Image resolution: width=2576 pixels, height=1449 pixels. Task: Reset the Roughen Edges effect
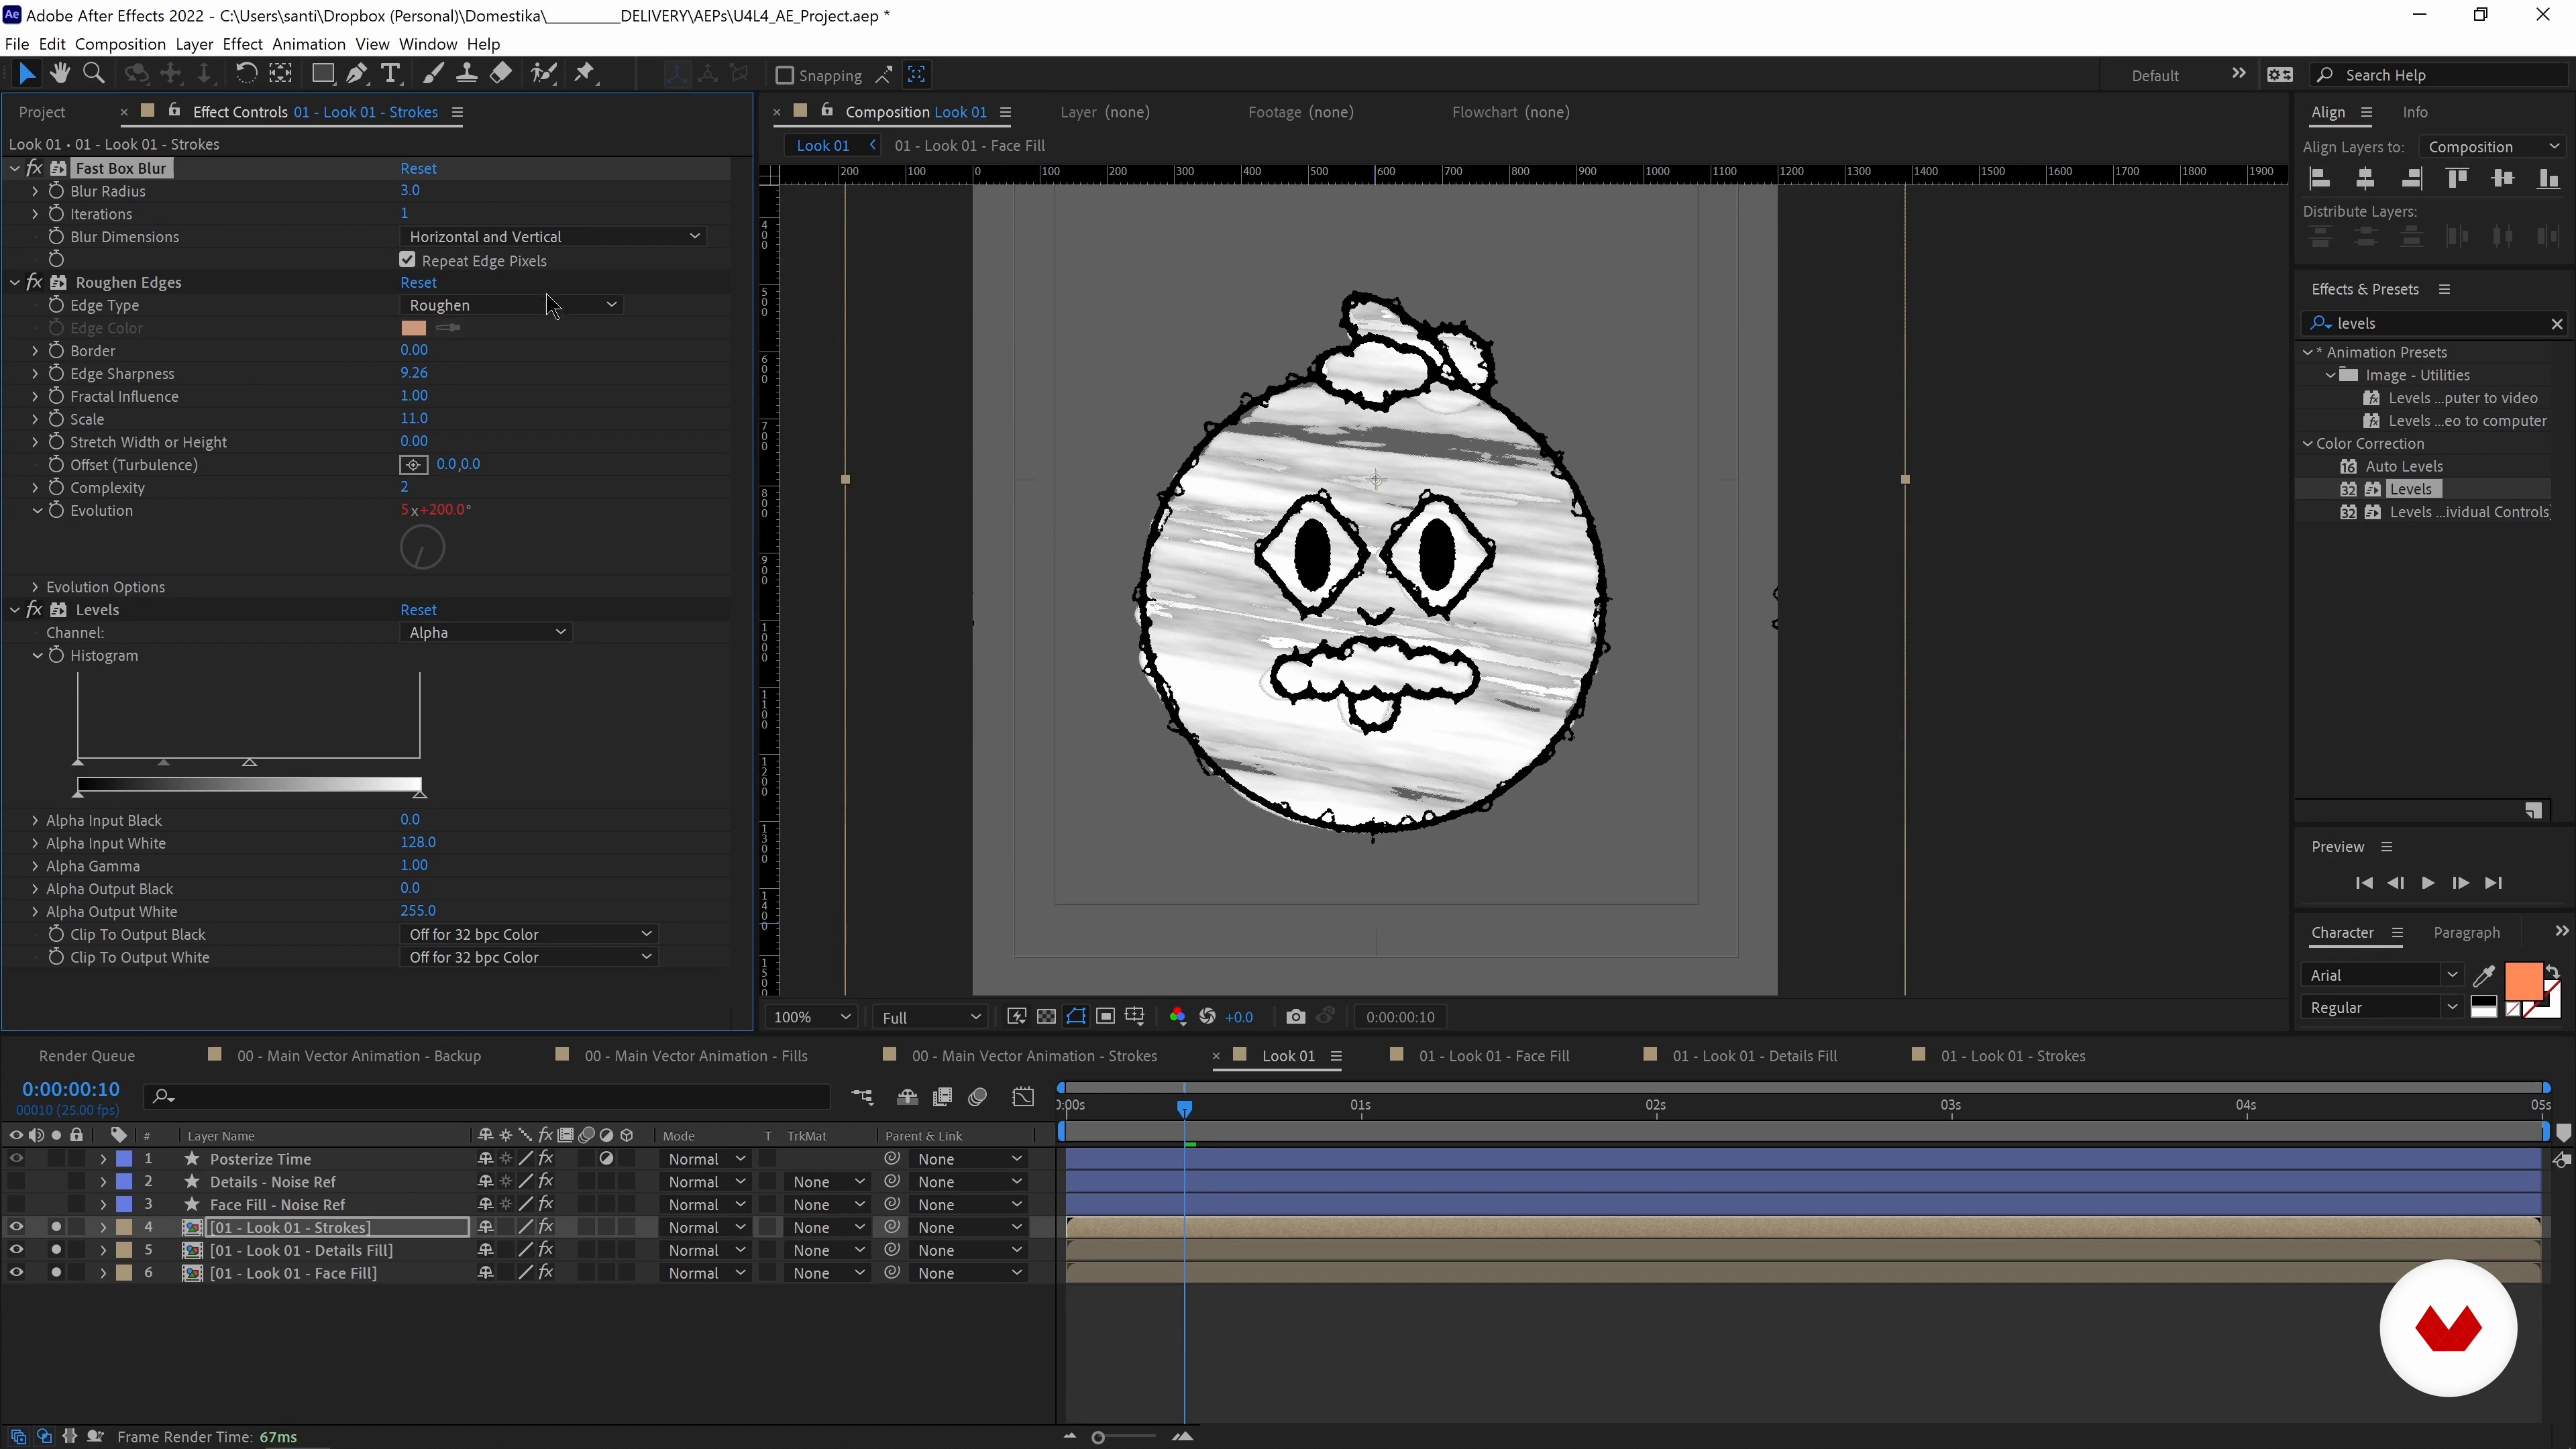point(418,282)
